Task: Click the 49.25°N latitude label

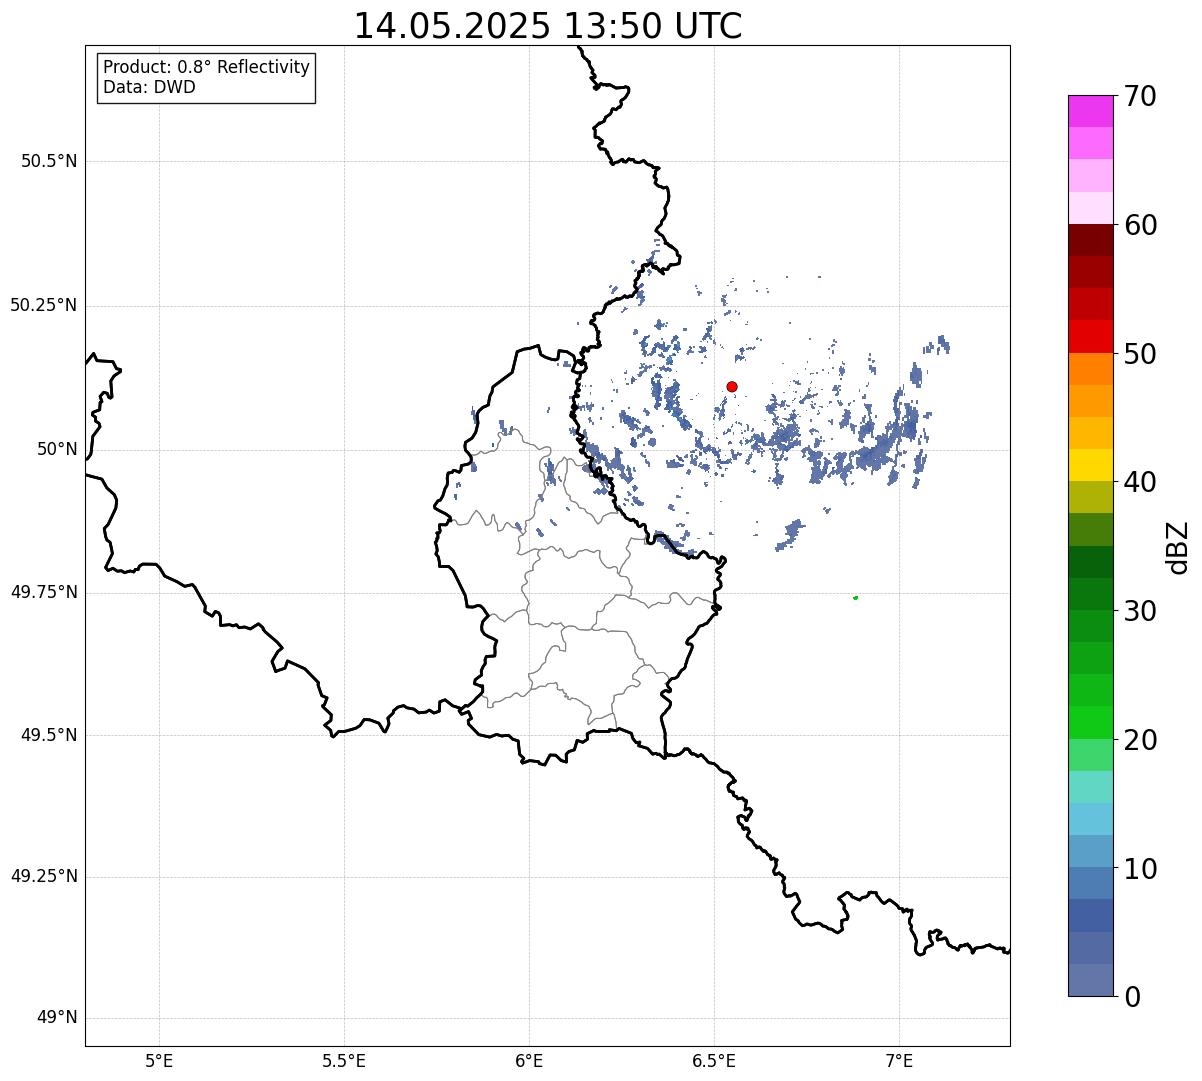Action: 43,876
